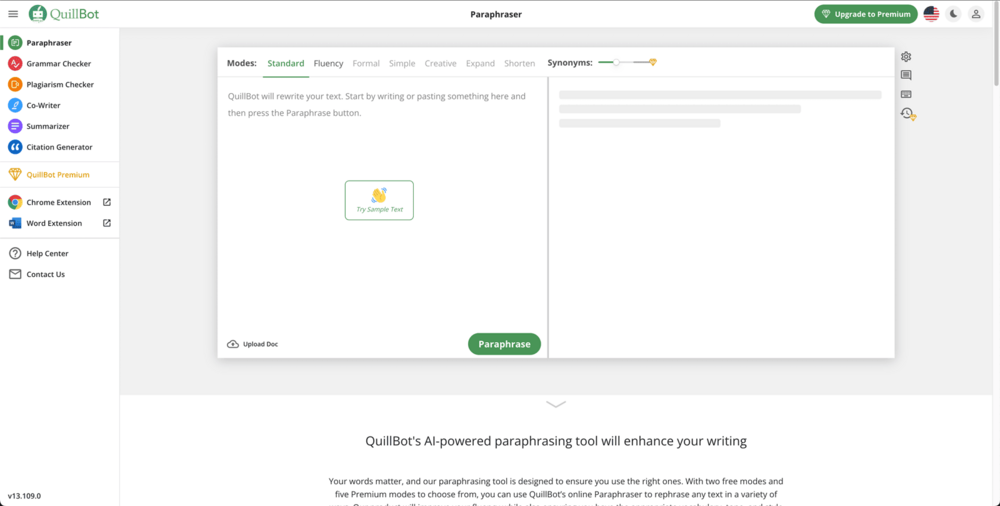
Task: Select the Formal mode tab
Action: coord(366,63)
